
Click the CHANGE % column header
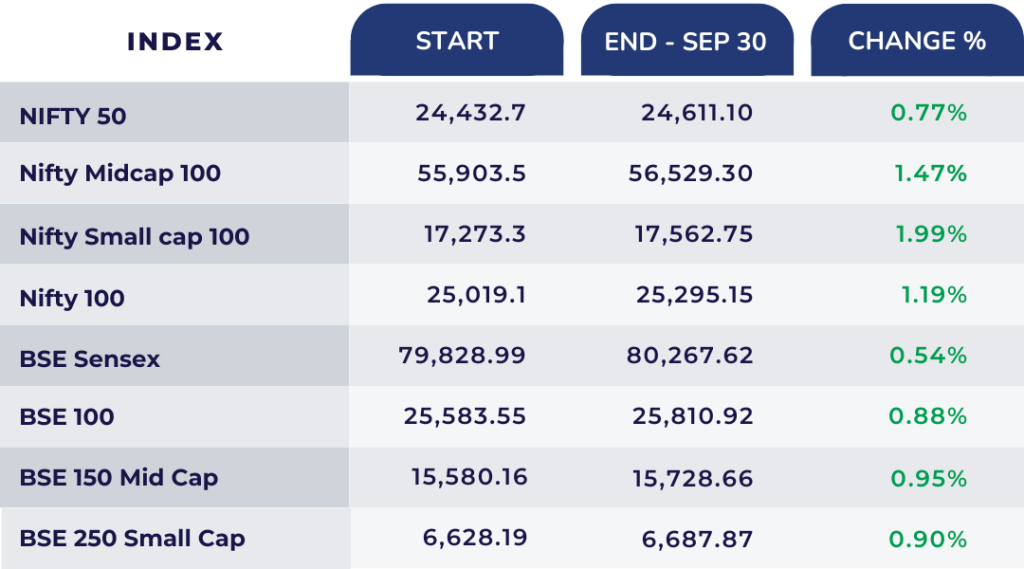[x=916, y=41]
